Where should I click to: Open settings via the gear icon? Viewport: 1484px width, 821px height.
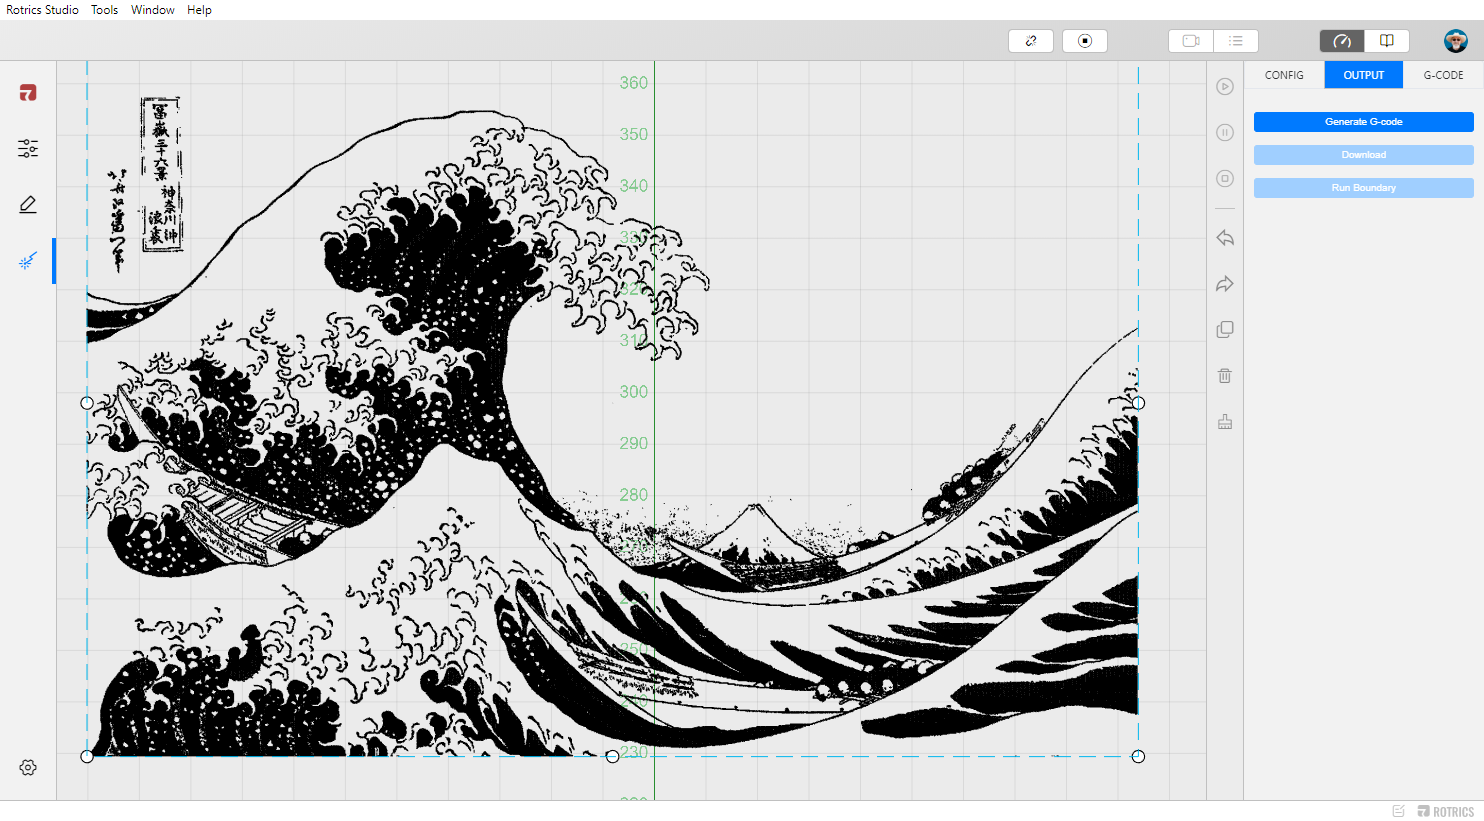(28, 768)
